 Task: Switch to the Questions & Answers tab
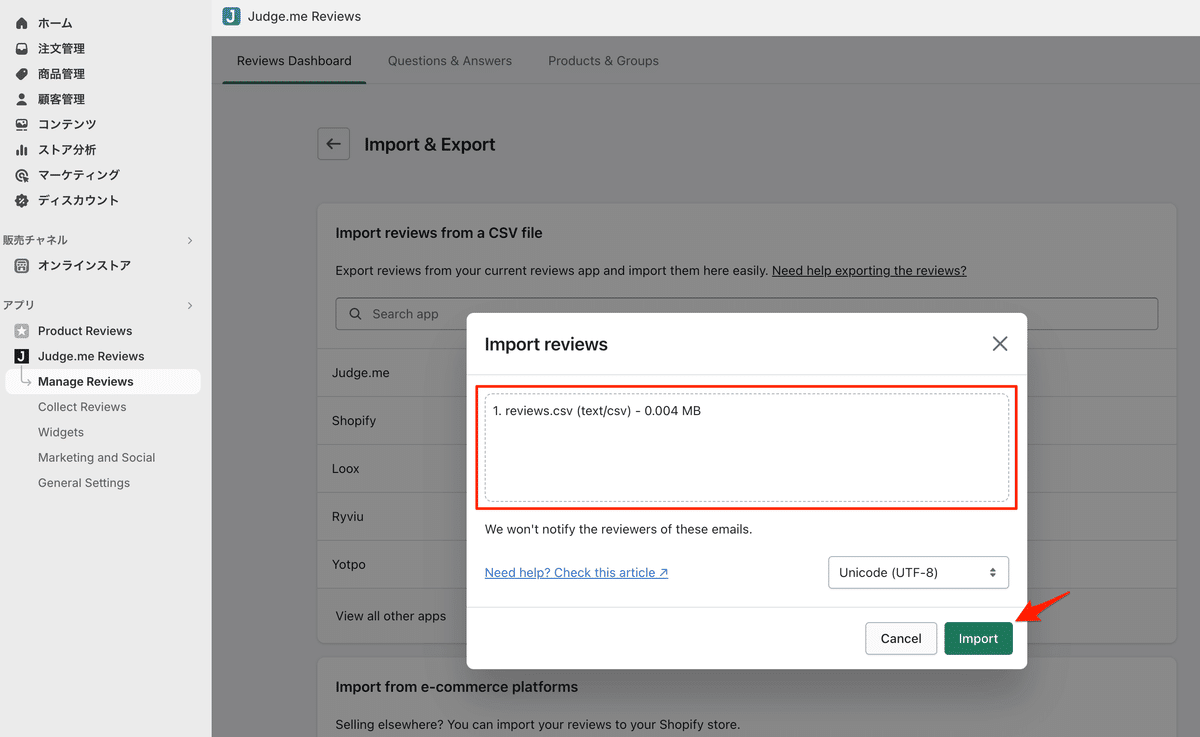click(450, 61)
